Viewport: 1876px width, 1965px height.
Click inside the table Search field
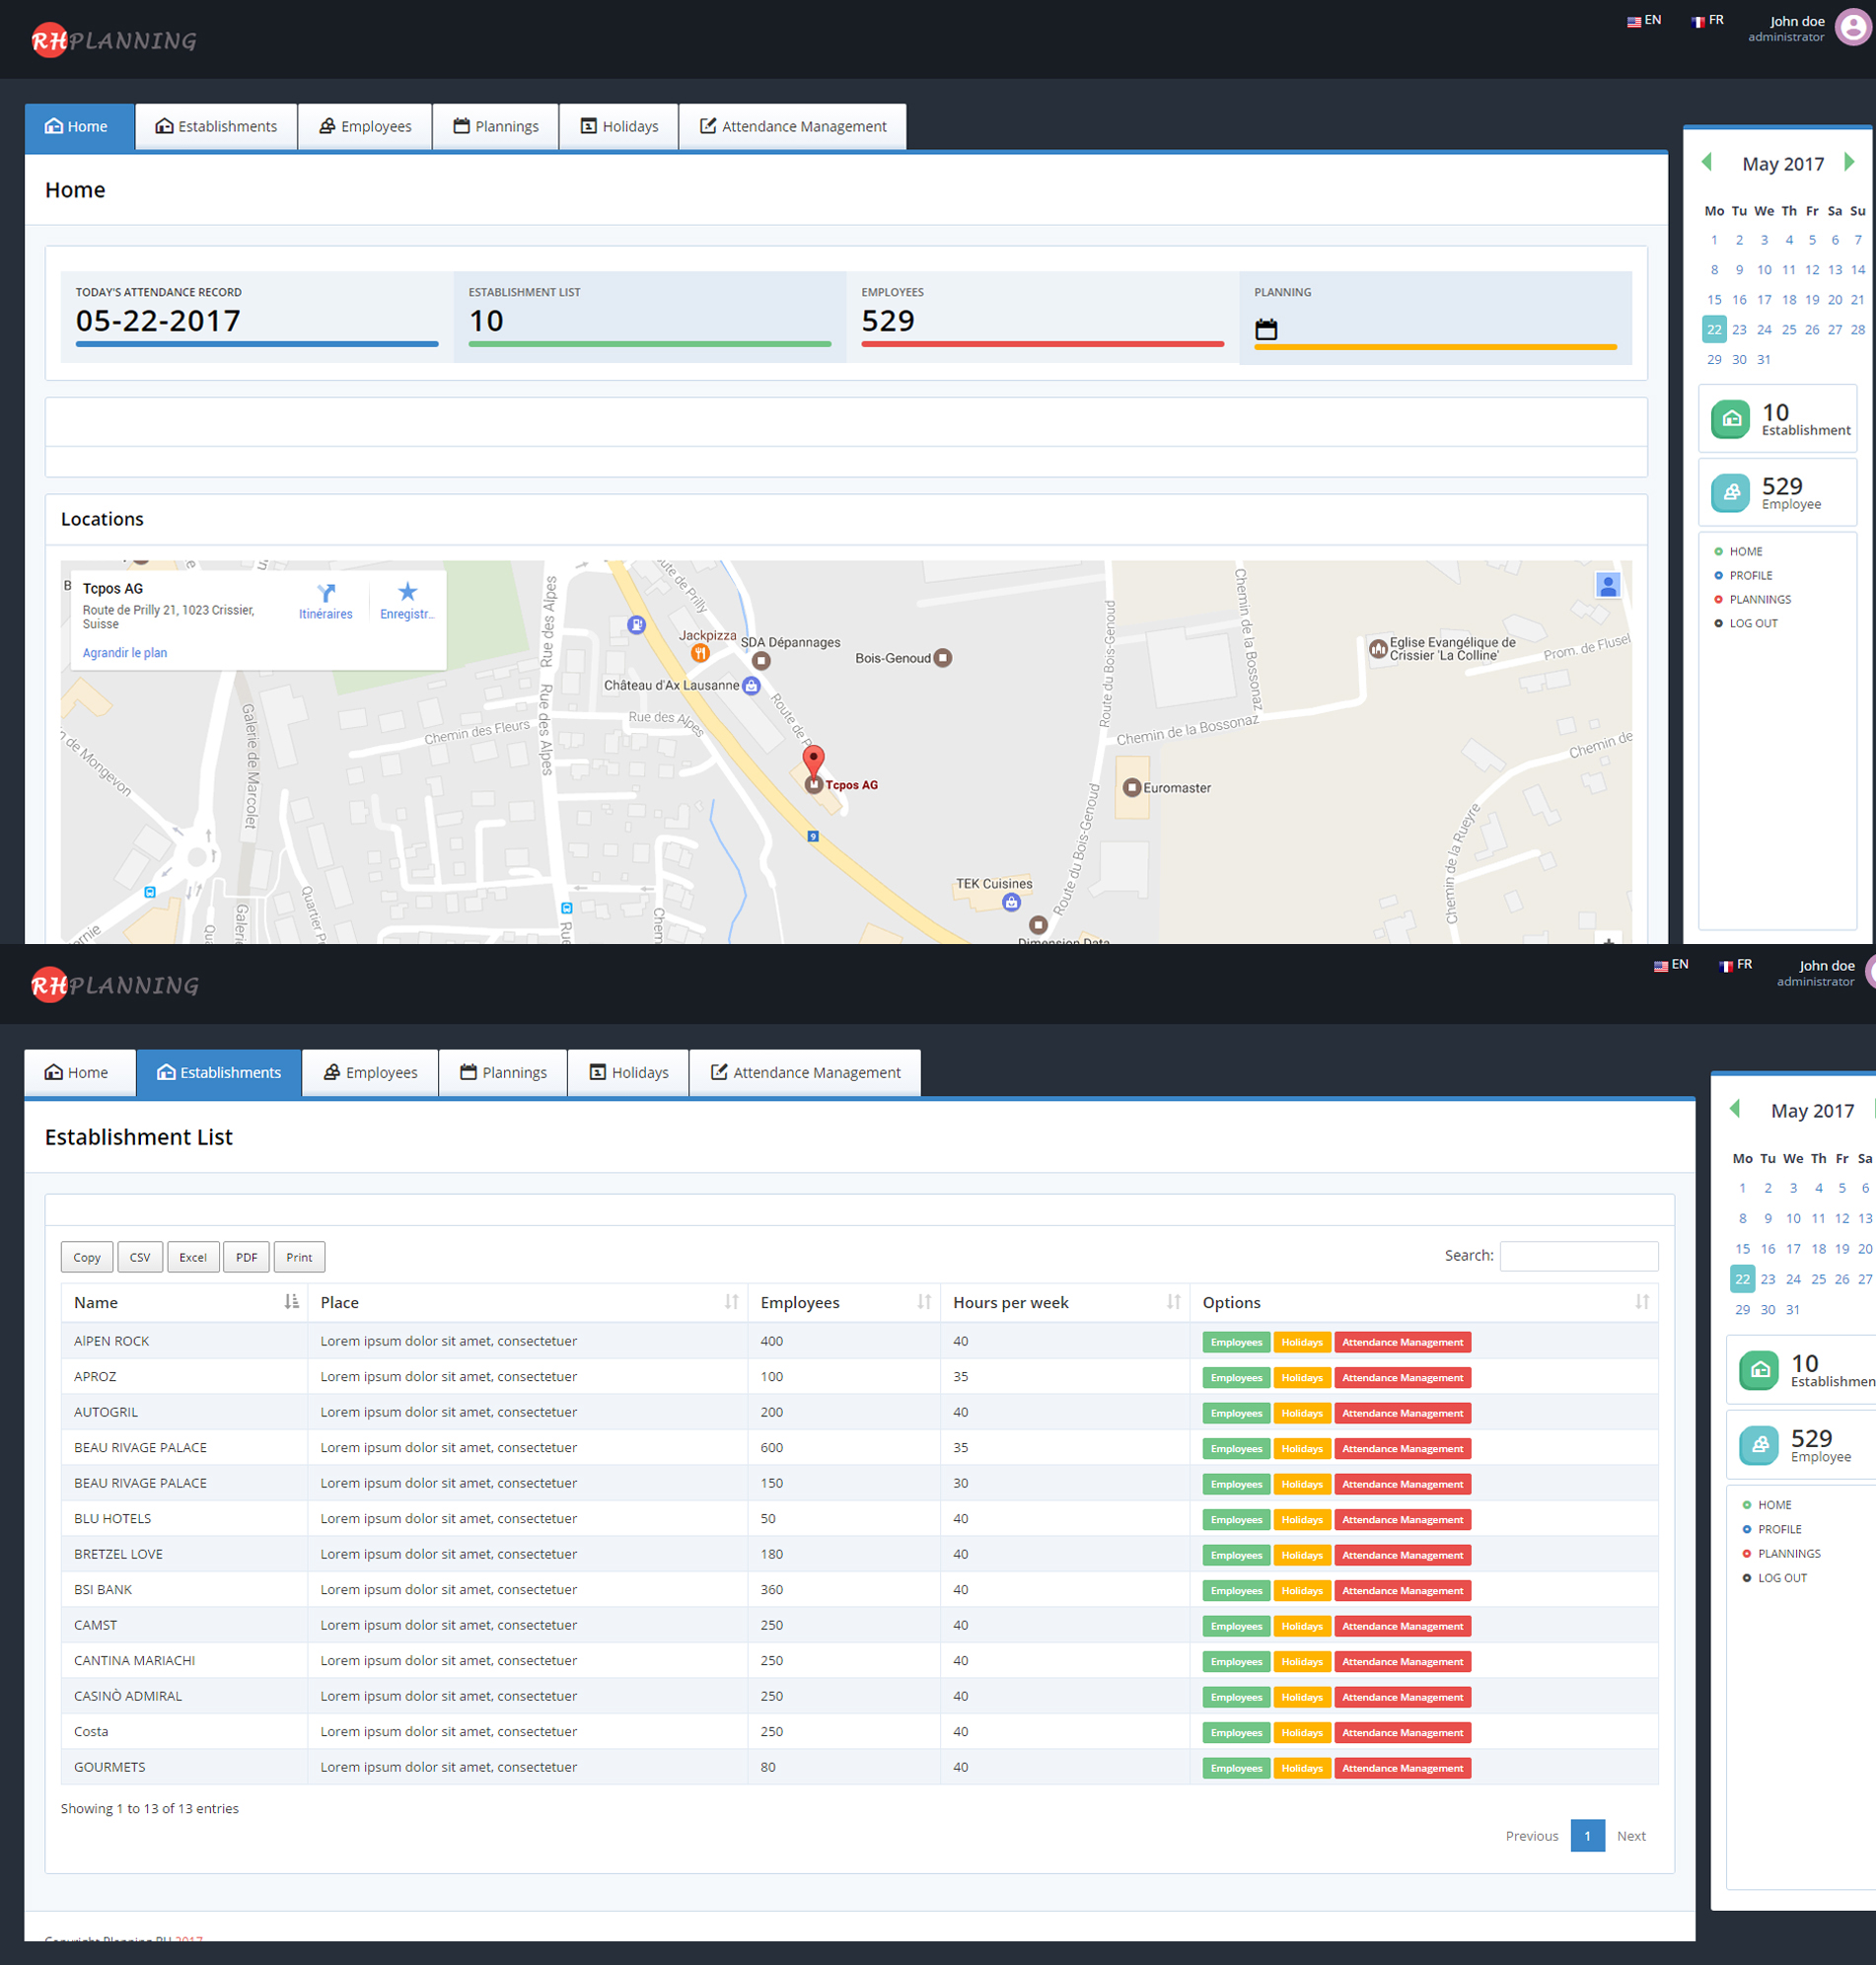pyautogui.click(x=1578, y=1255)
